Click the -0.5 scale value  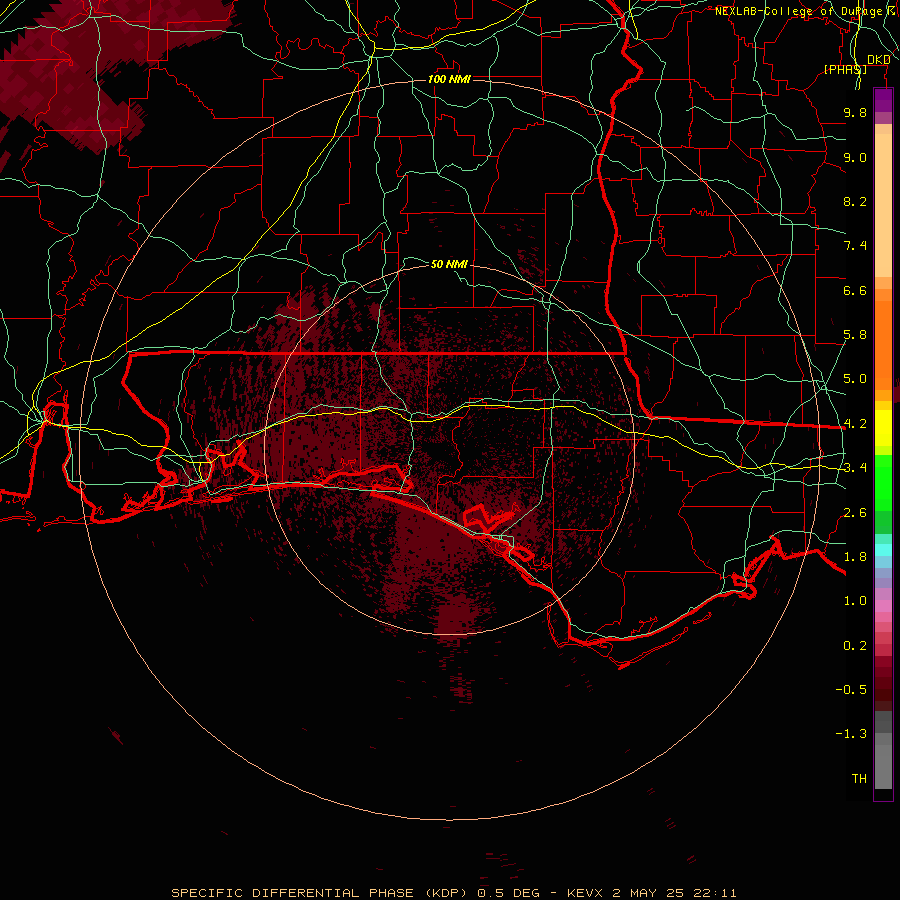(x=851, y=690)
